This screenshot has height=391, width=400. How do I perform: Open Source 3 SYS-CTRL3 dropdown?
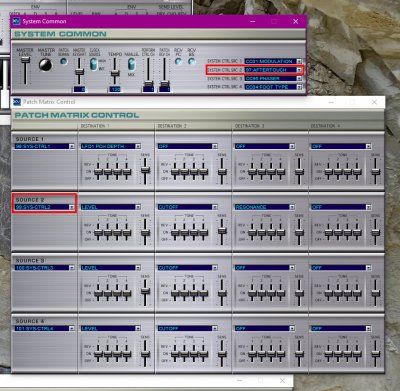(44, 268)
